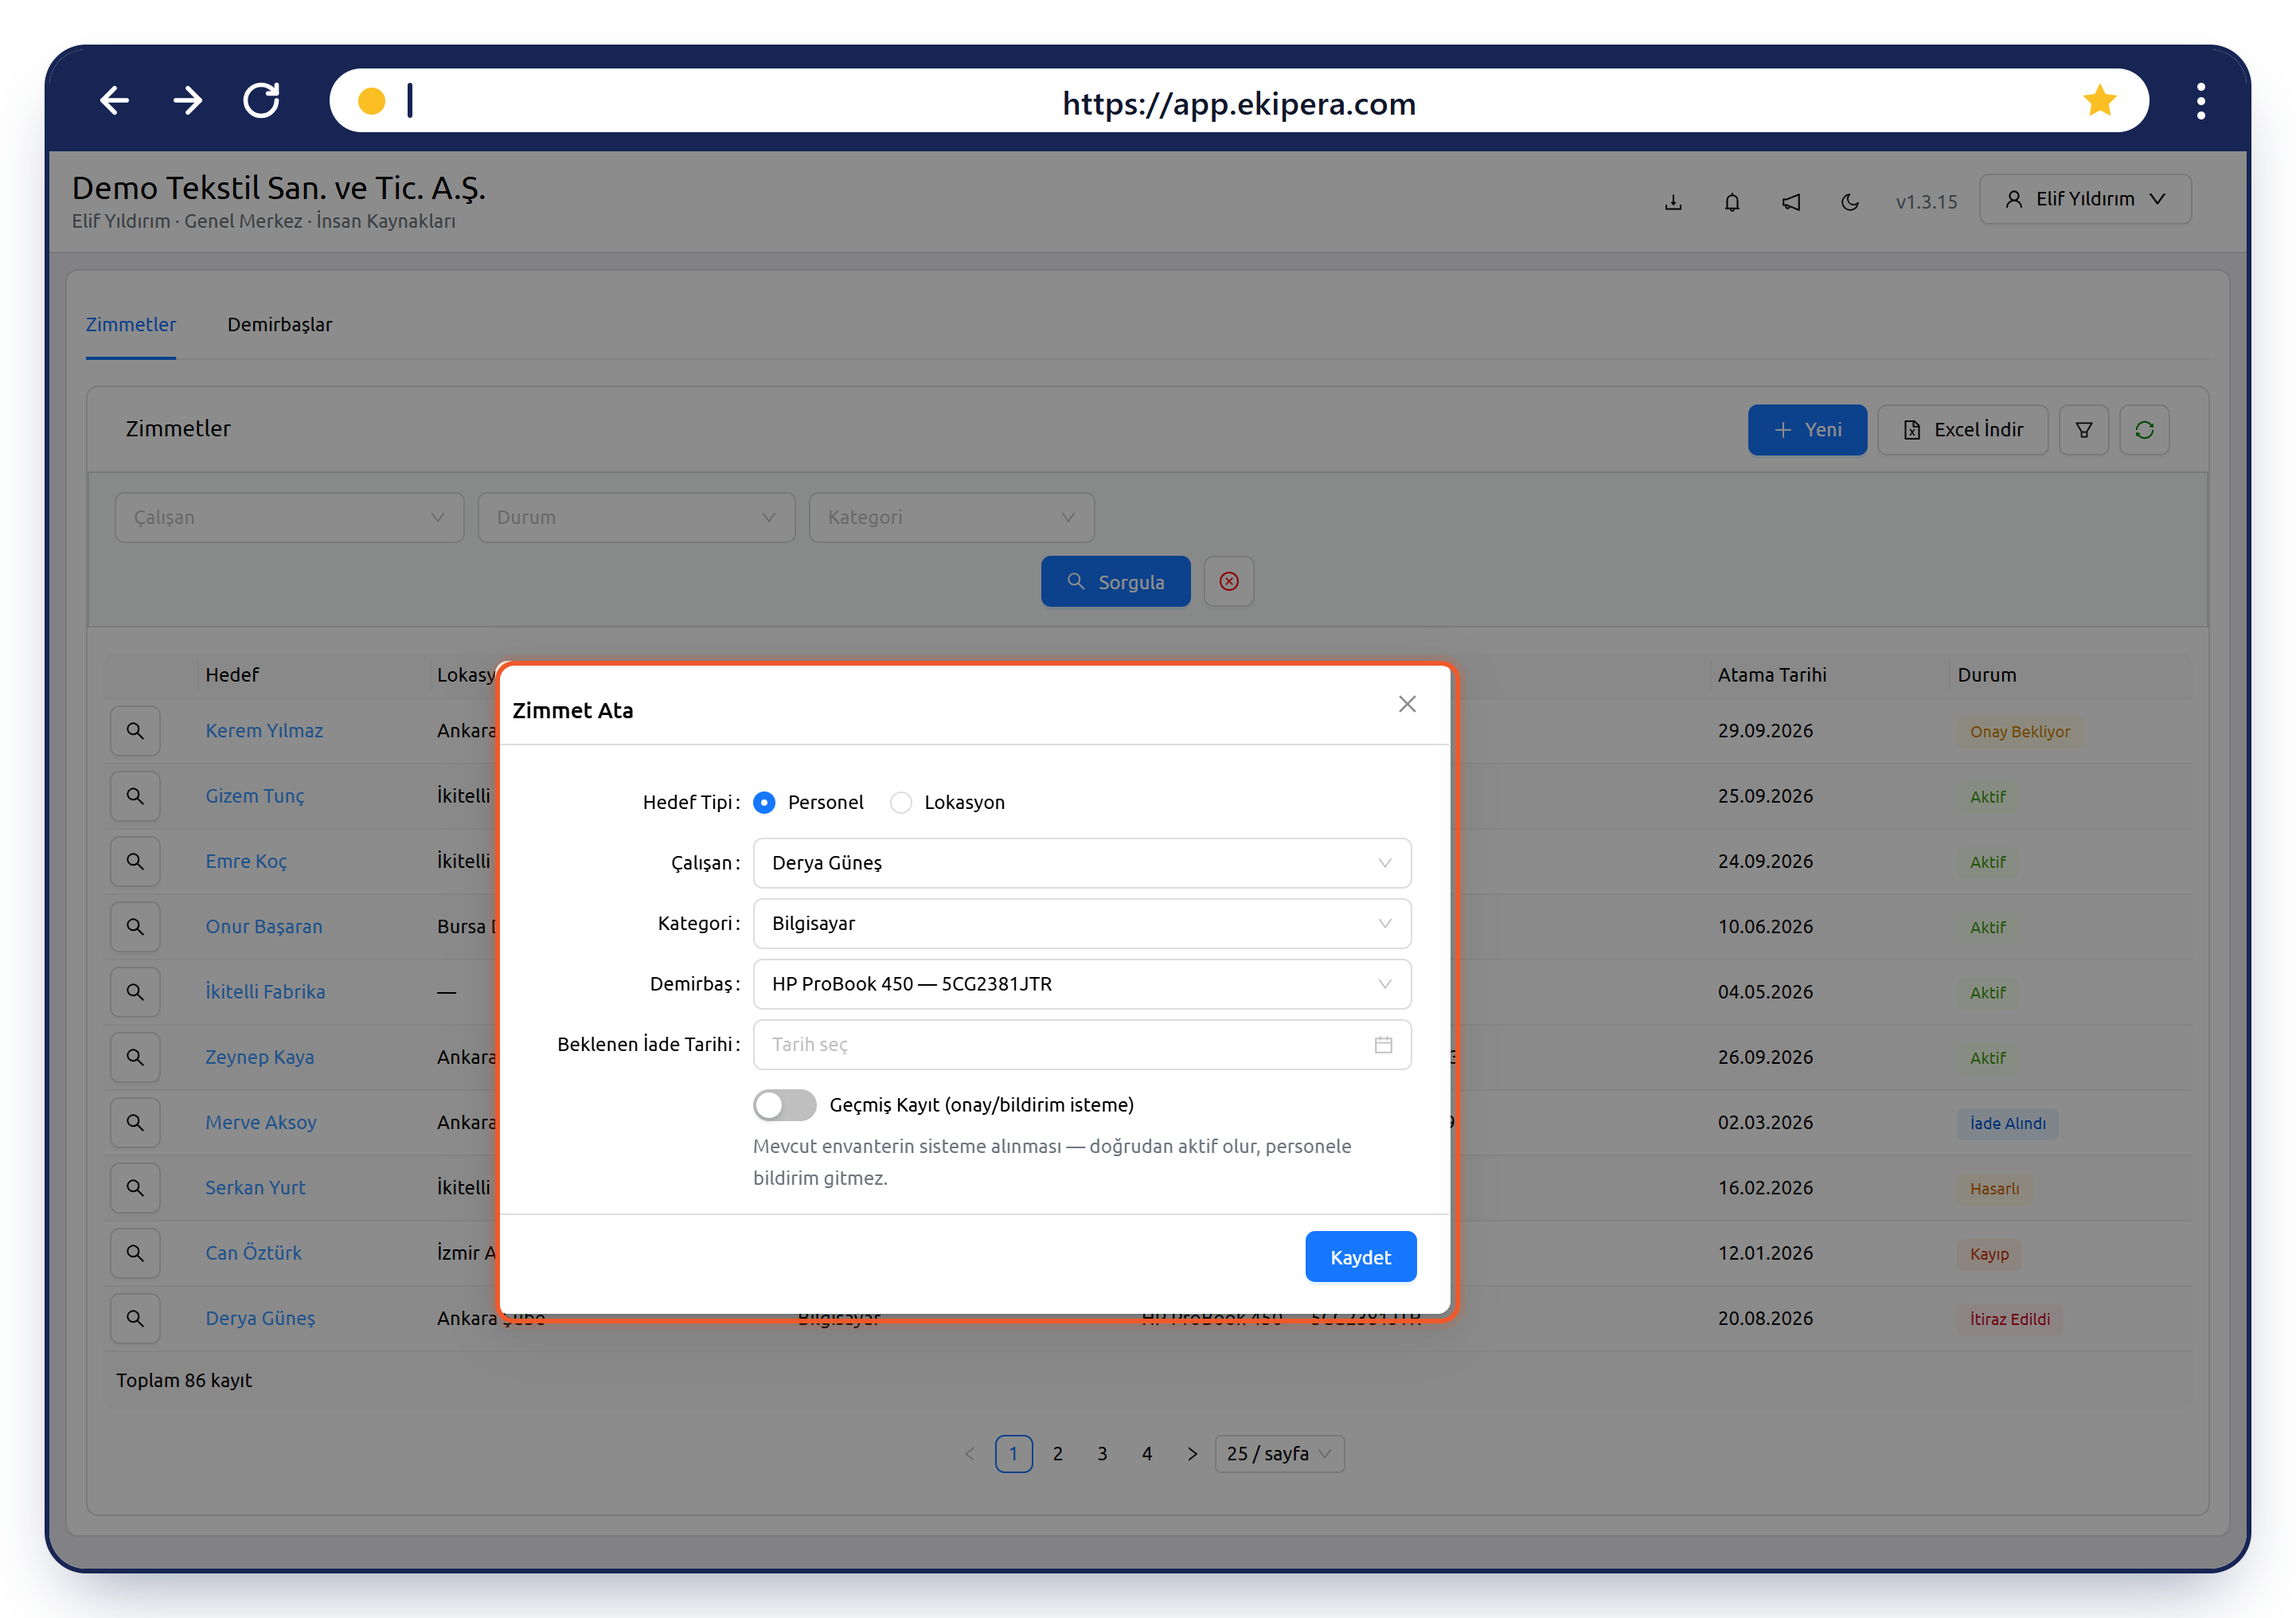Viewport: 2296px width, 1618px height.
Task: Click the Sorgula button
Action: click(1115, 581)
